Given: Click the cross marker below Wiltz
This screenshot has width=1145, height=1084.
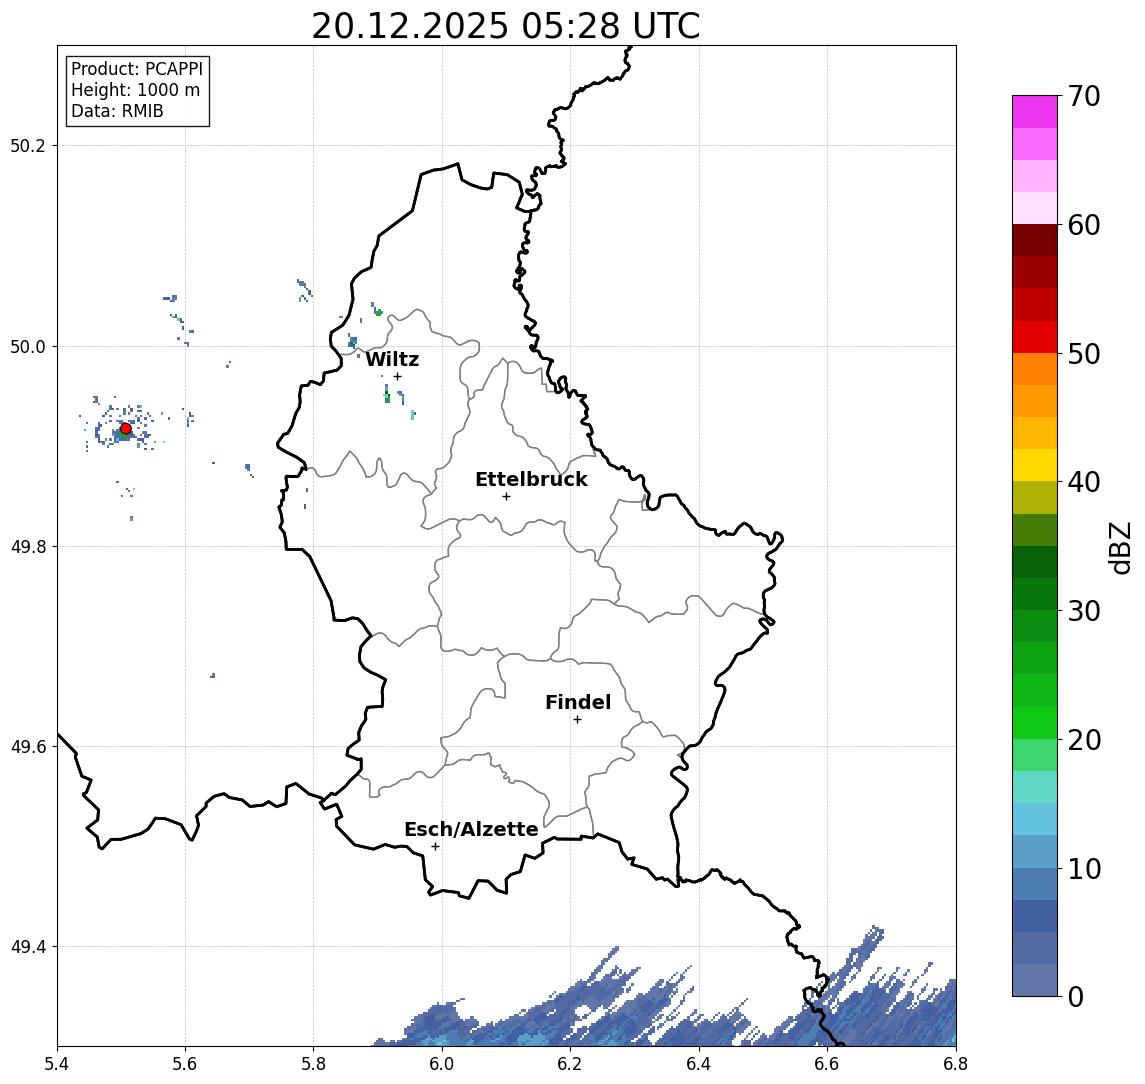Looking at the screenshot, I should (397, 376).
